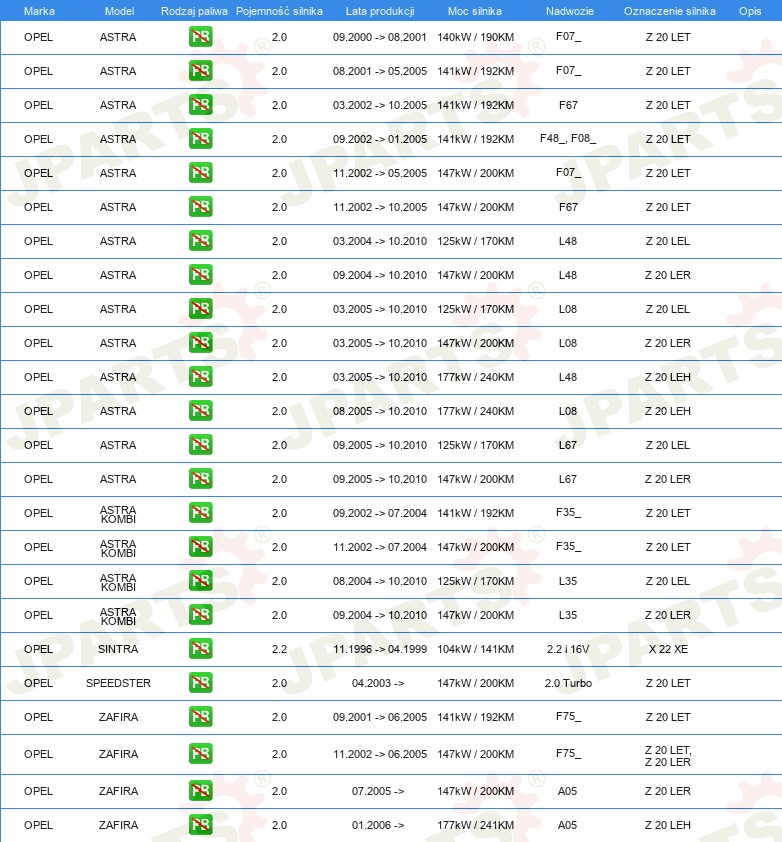
Task: Click fuel icon in Zafira 09.2001 -> 06.2005 row
Action: pos(200,717)
